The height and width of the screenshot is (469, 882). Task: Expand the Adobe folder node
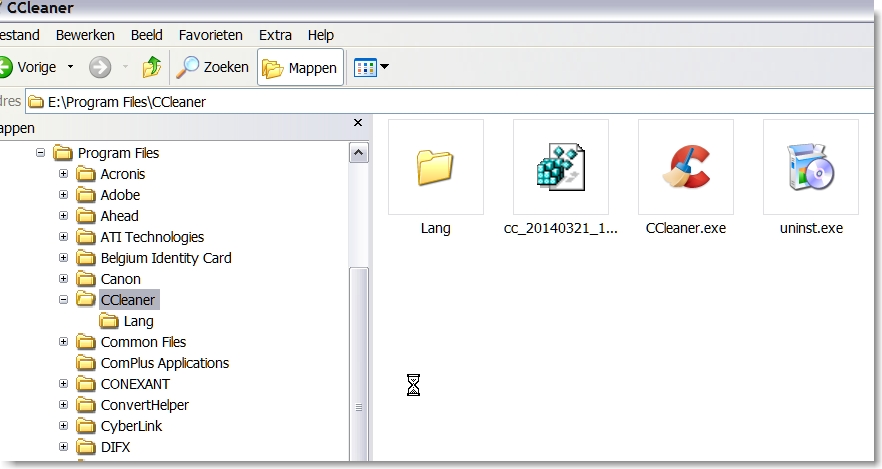(64, 195)
